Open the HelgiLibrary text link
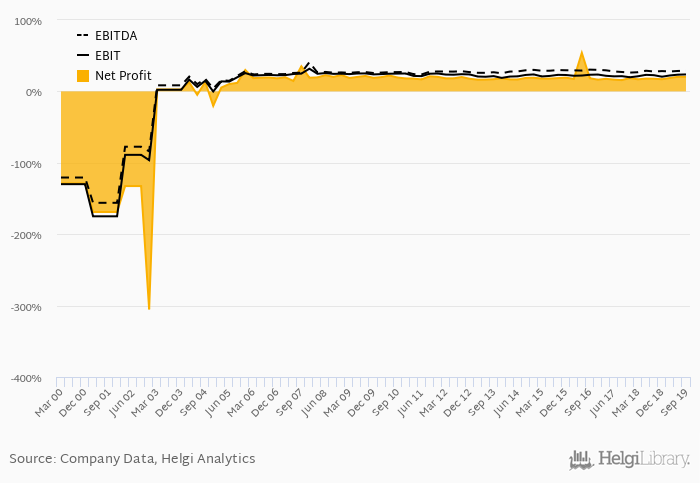 click(644, 459)
